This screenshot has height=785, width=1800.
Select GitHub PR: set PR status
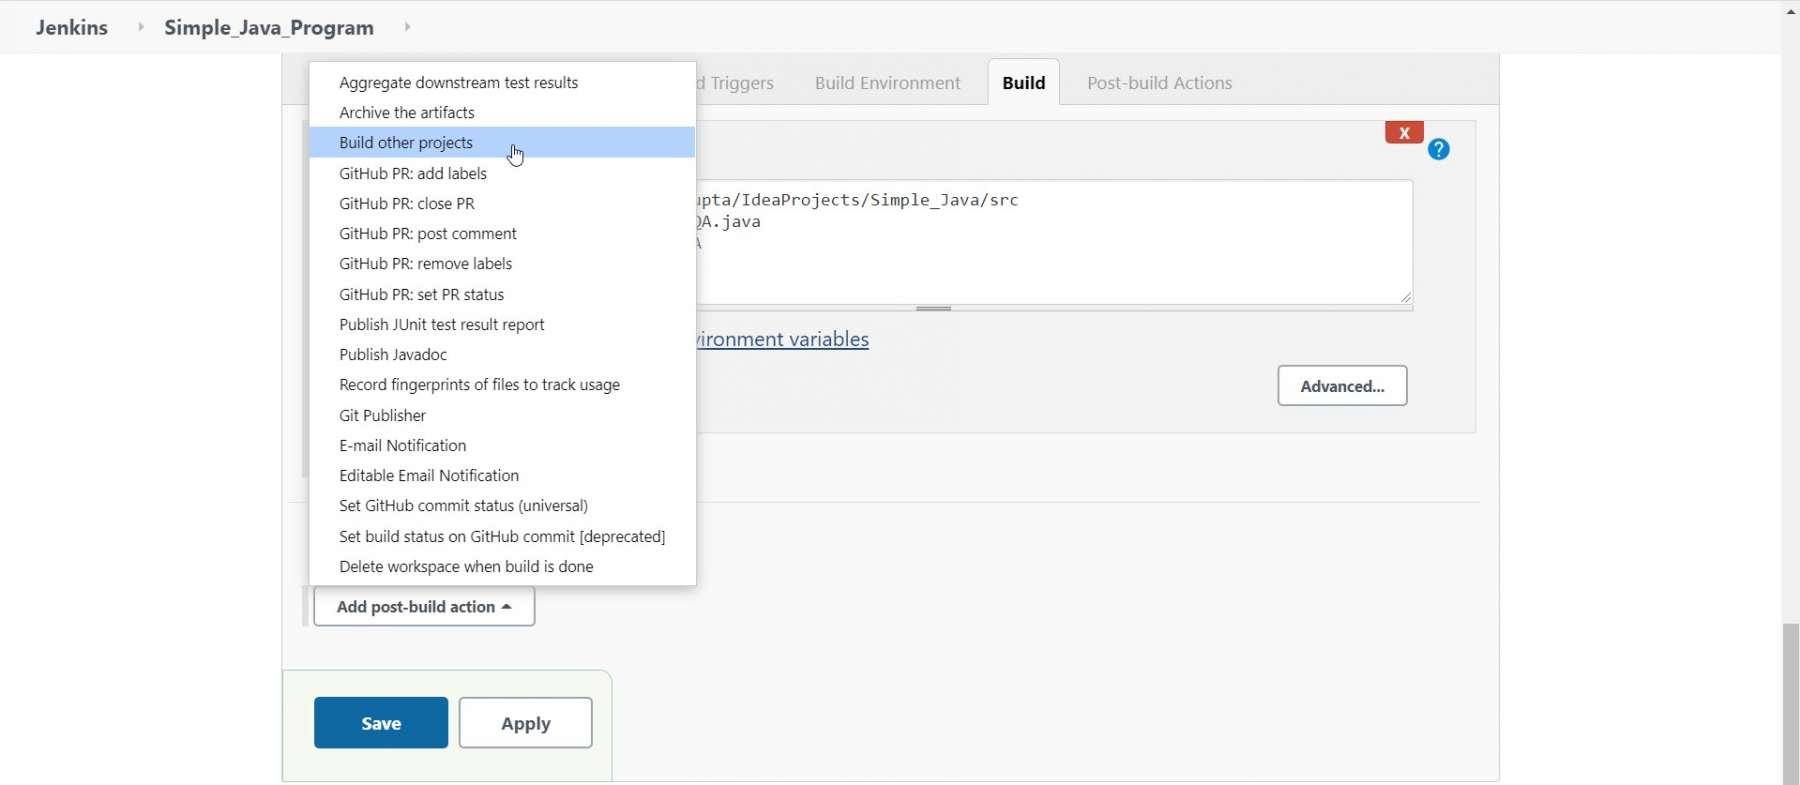tap(502, 294)
